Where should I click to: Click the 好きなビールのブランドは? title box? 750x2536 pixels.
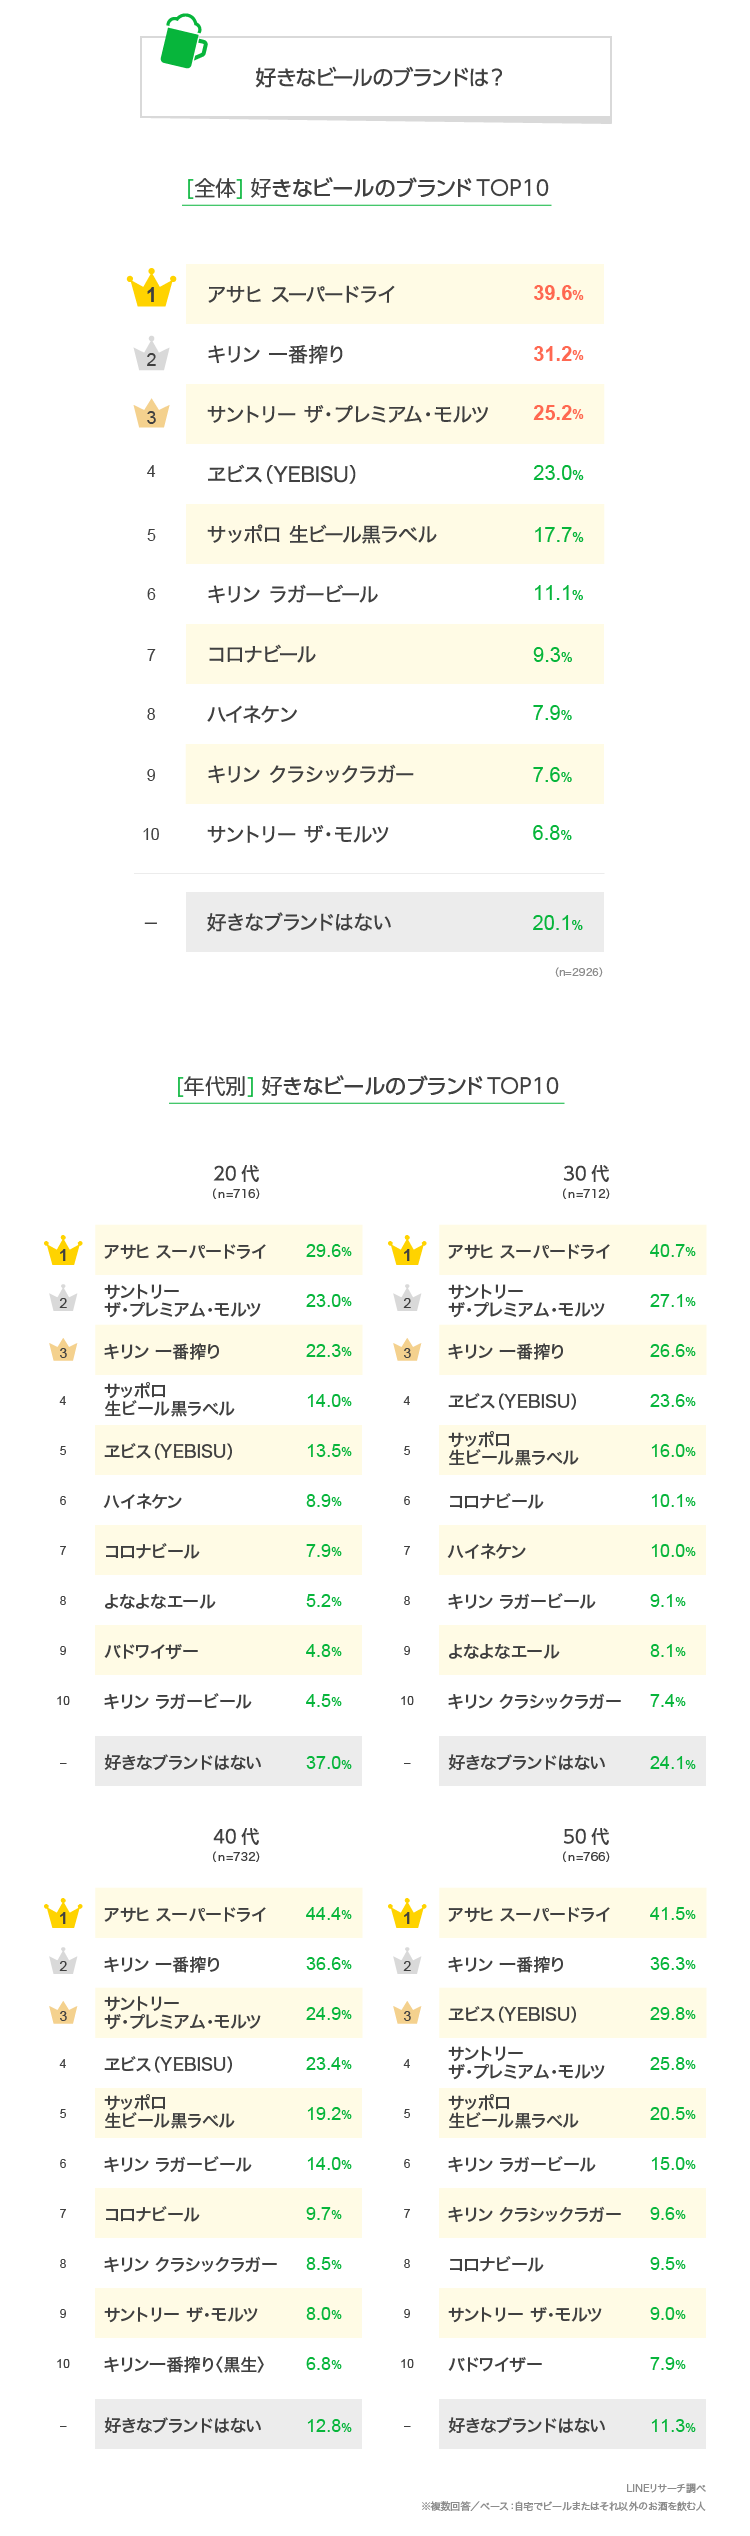pos(378,78)
